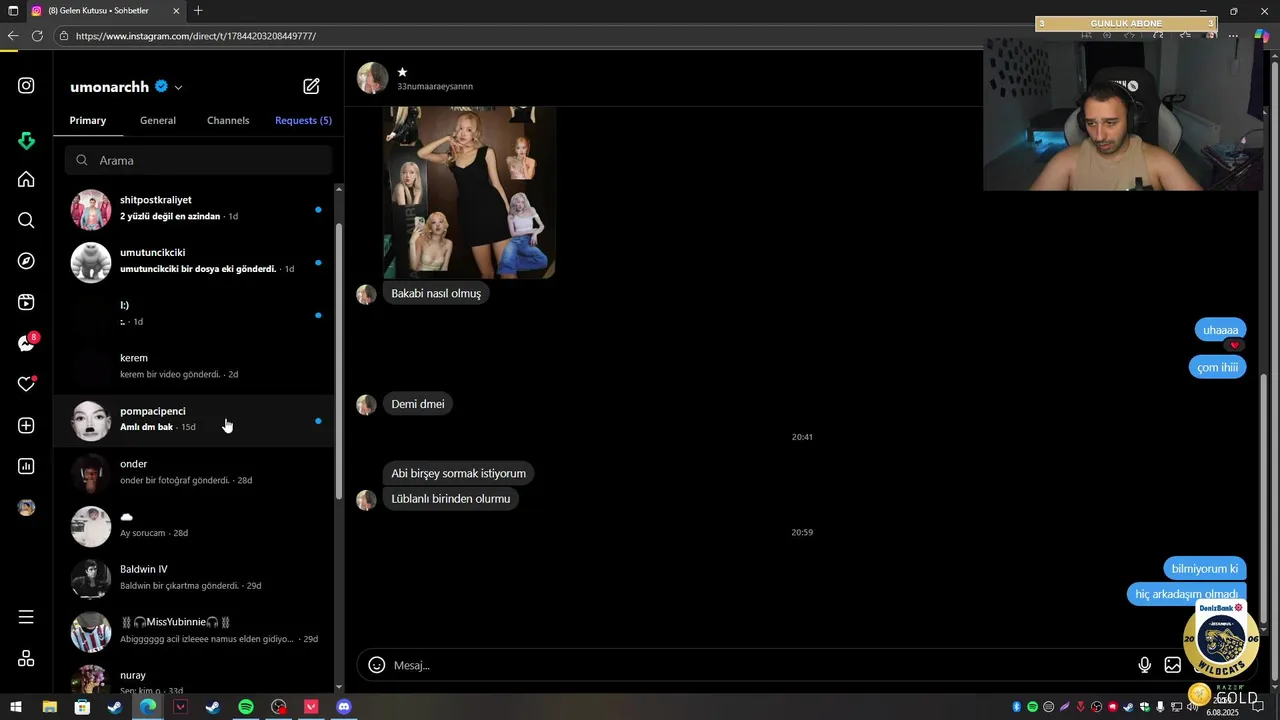Click the green download arrow icon in sidebar

coord(26,141)
